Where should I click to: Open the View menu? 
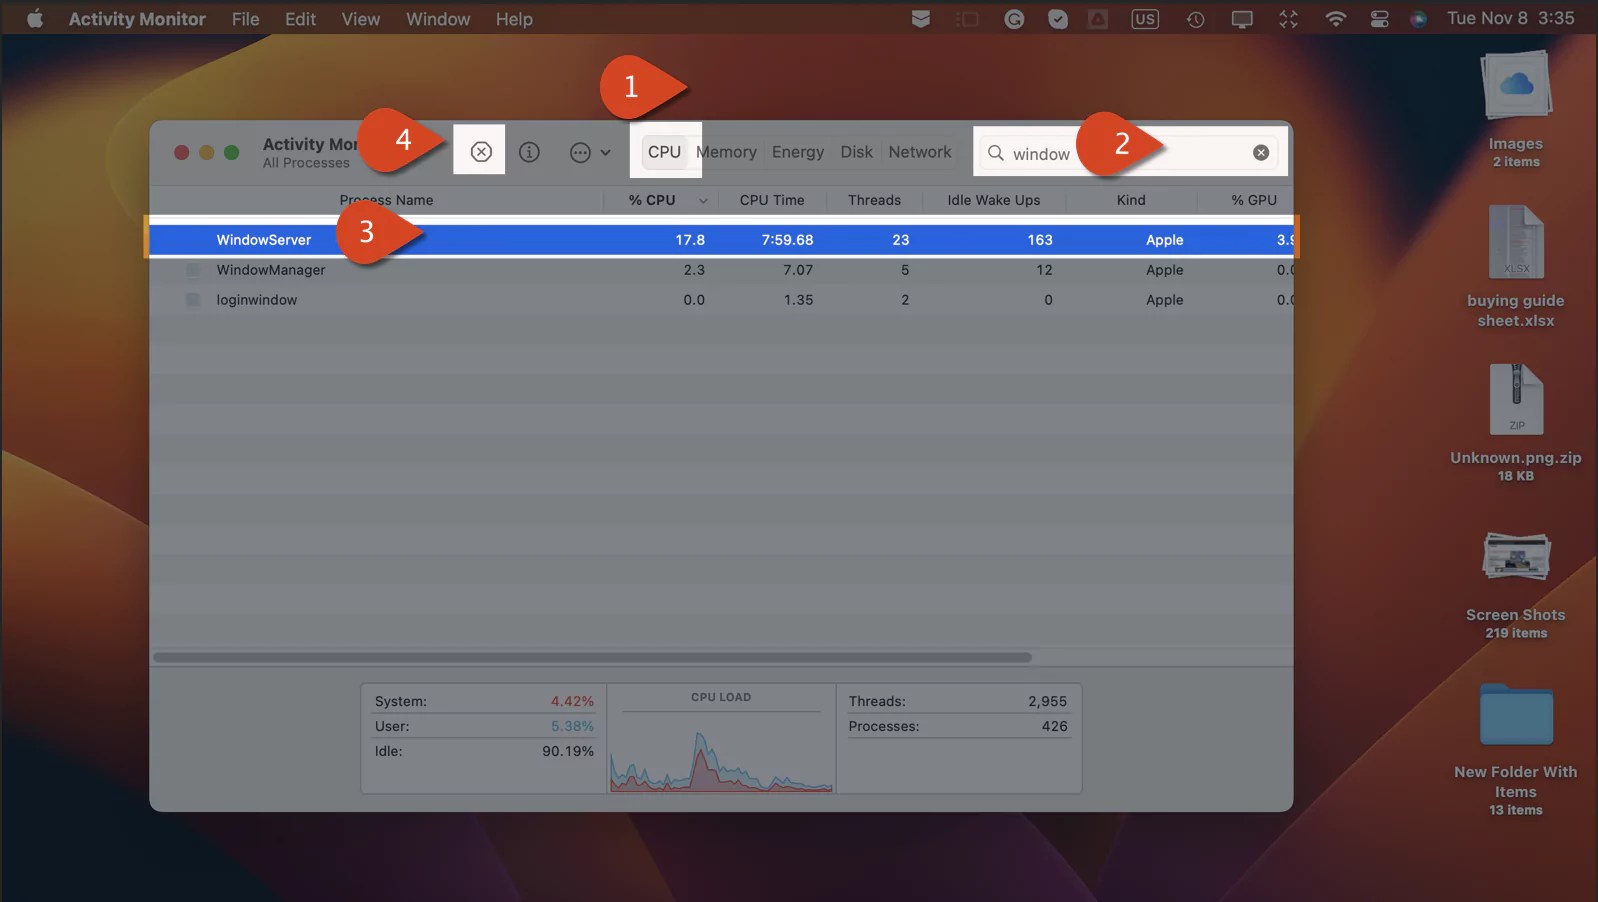[x=360, y=18]
